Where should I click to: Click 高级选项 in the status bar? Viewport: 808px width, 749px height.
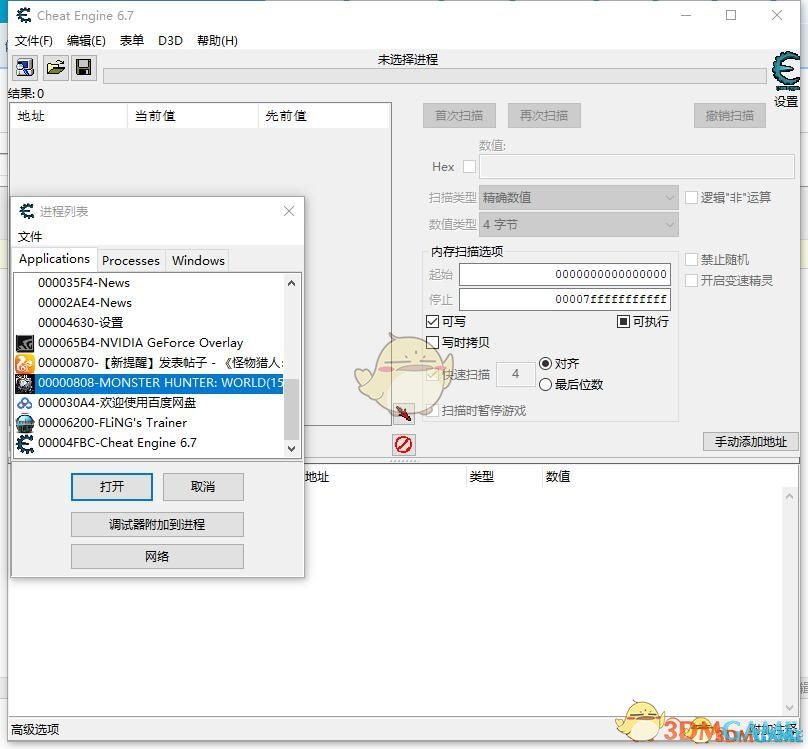[x=35, y=729]
